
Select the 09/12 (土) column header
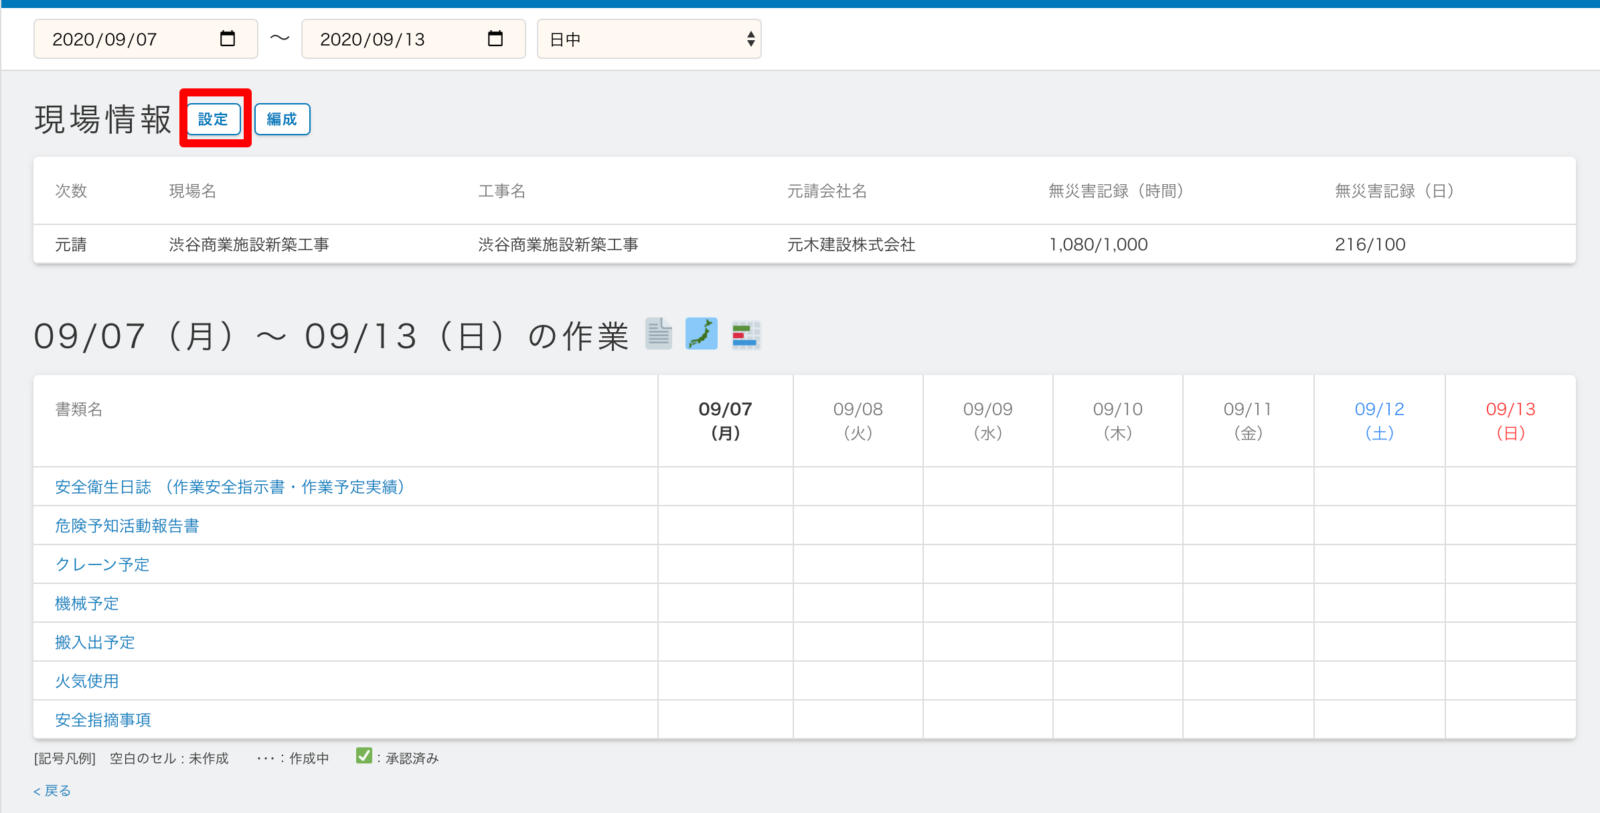pos(1379,421)
